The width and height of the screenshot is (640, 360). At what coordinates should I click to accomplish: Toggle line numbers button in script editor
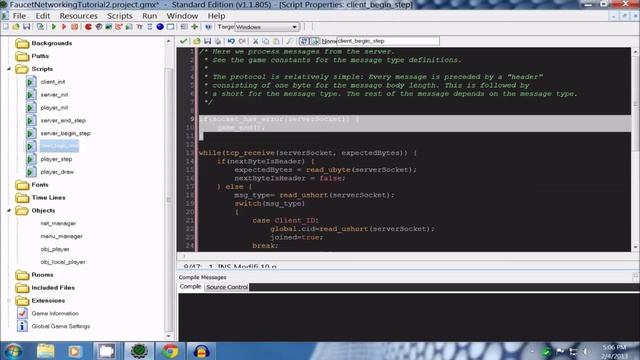click(304, 41)
